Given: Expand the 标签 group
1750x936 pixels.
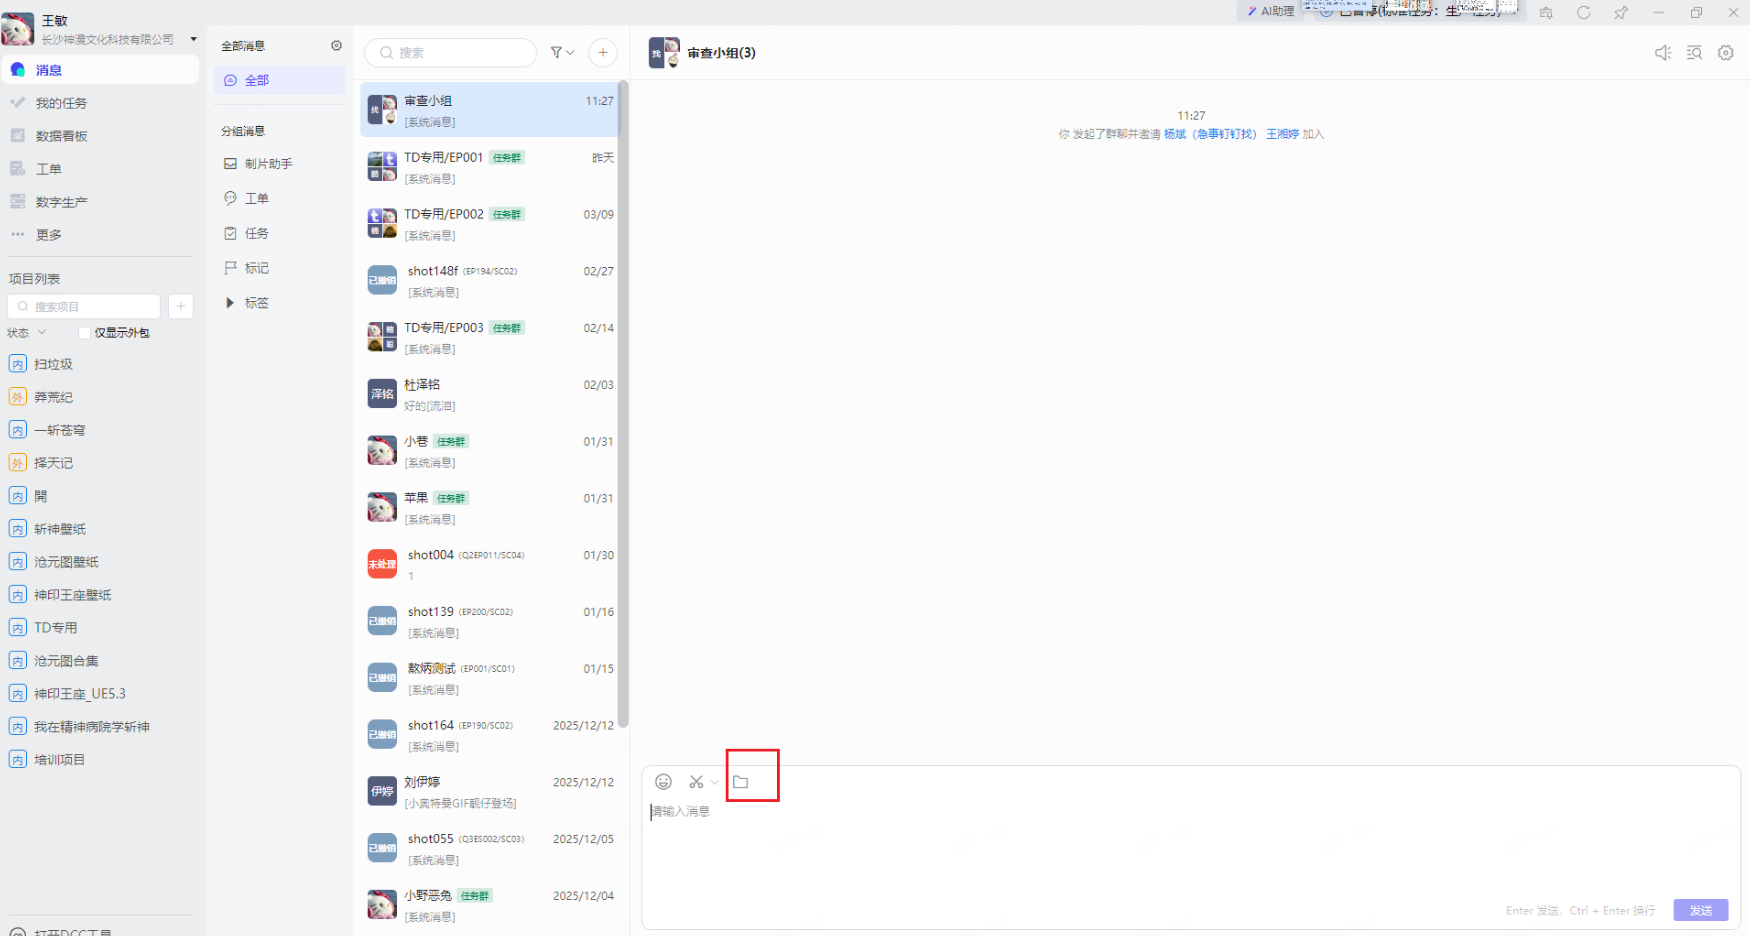Looking at the screenshot, I should click(230, 303).
